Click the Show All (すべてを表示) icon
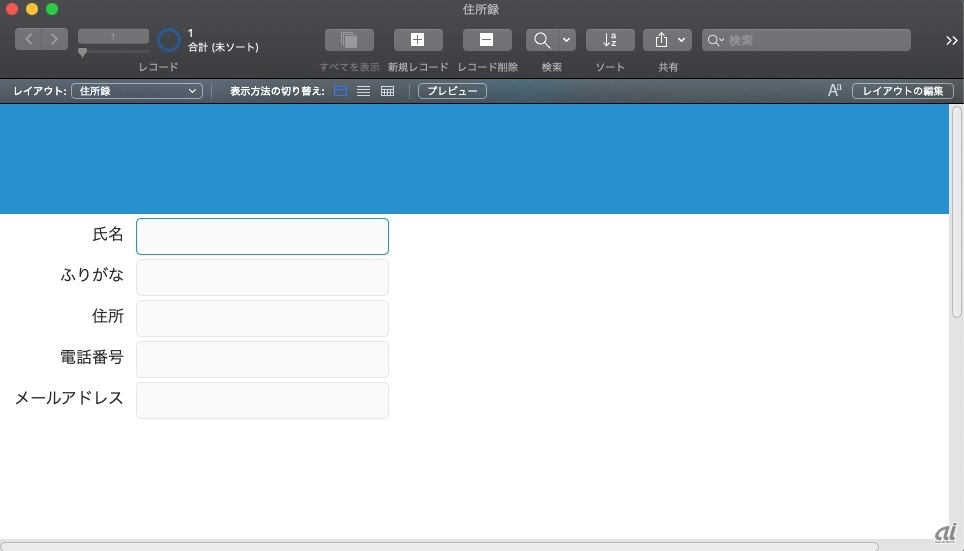The image size is (964, 551). click(349, 40)
